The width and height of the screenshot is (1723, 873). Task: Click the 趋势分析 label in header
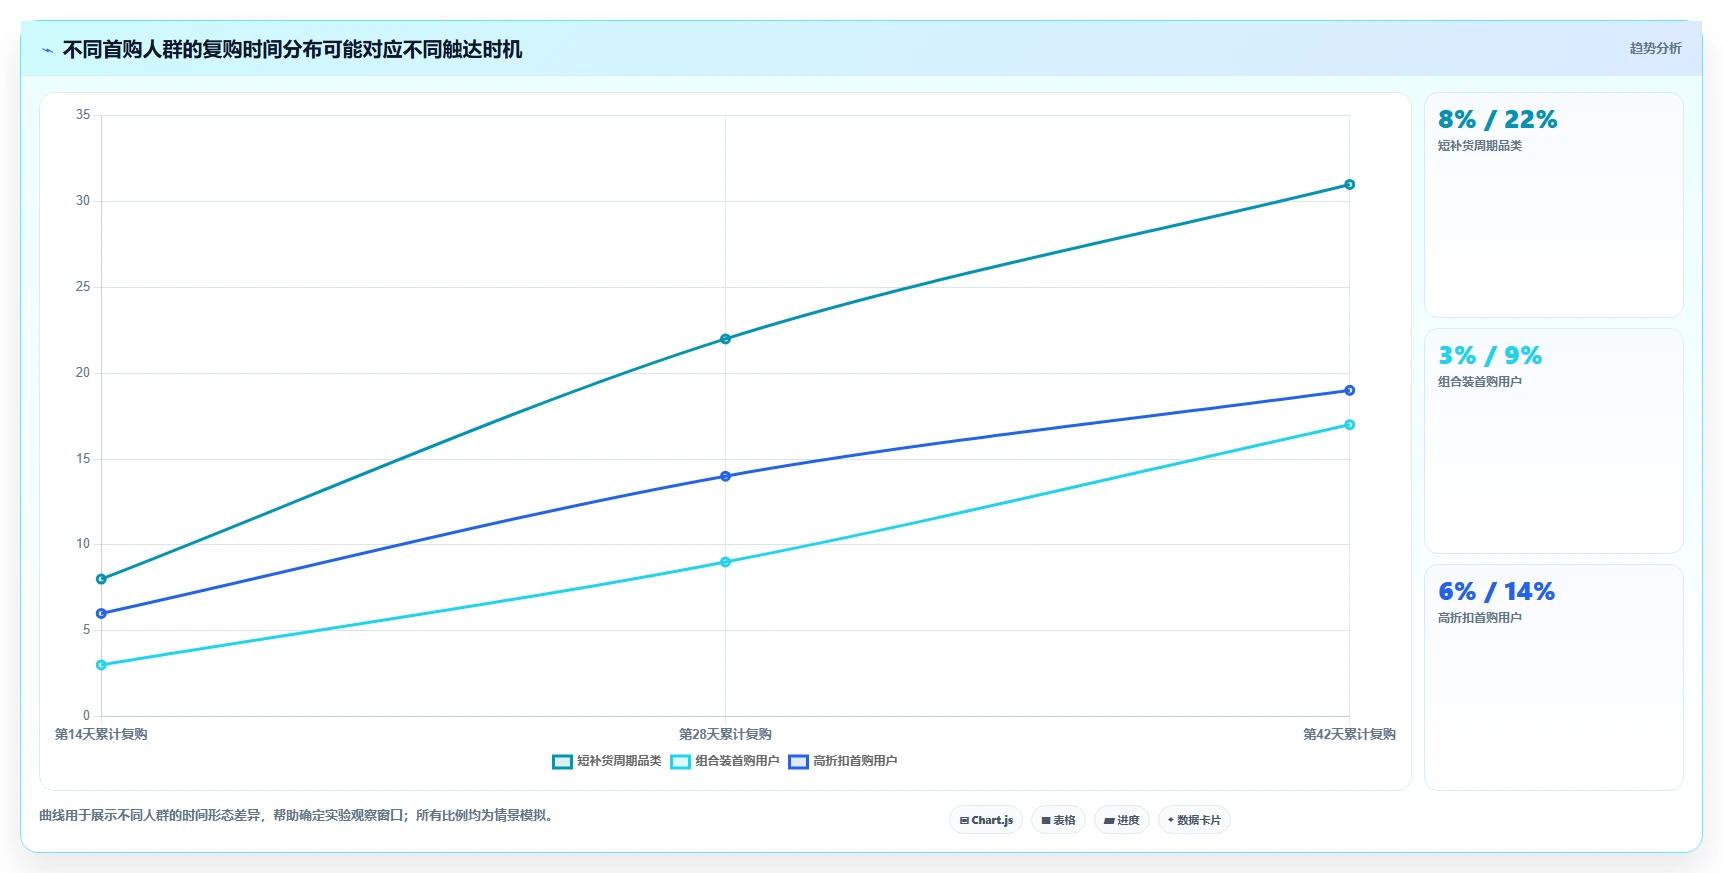coord(1655,48)
